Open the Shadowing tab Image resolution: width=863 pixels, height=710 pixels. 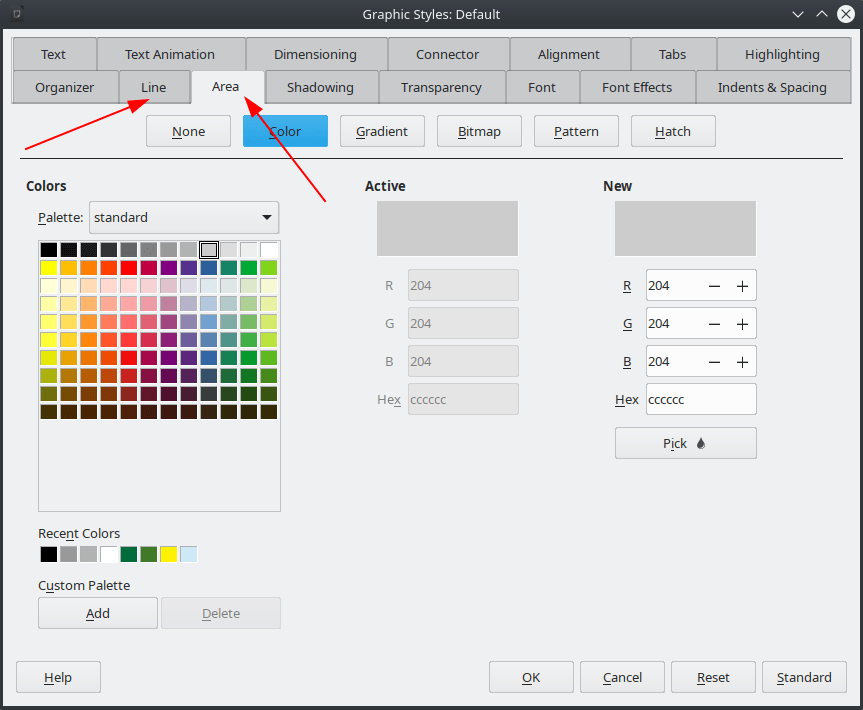320,88
